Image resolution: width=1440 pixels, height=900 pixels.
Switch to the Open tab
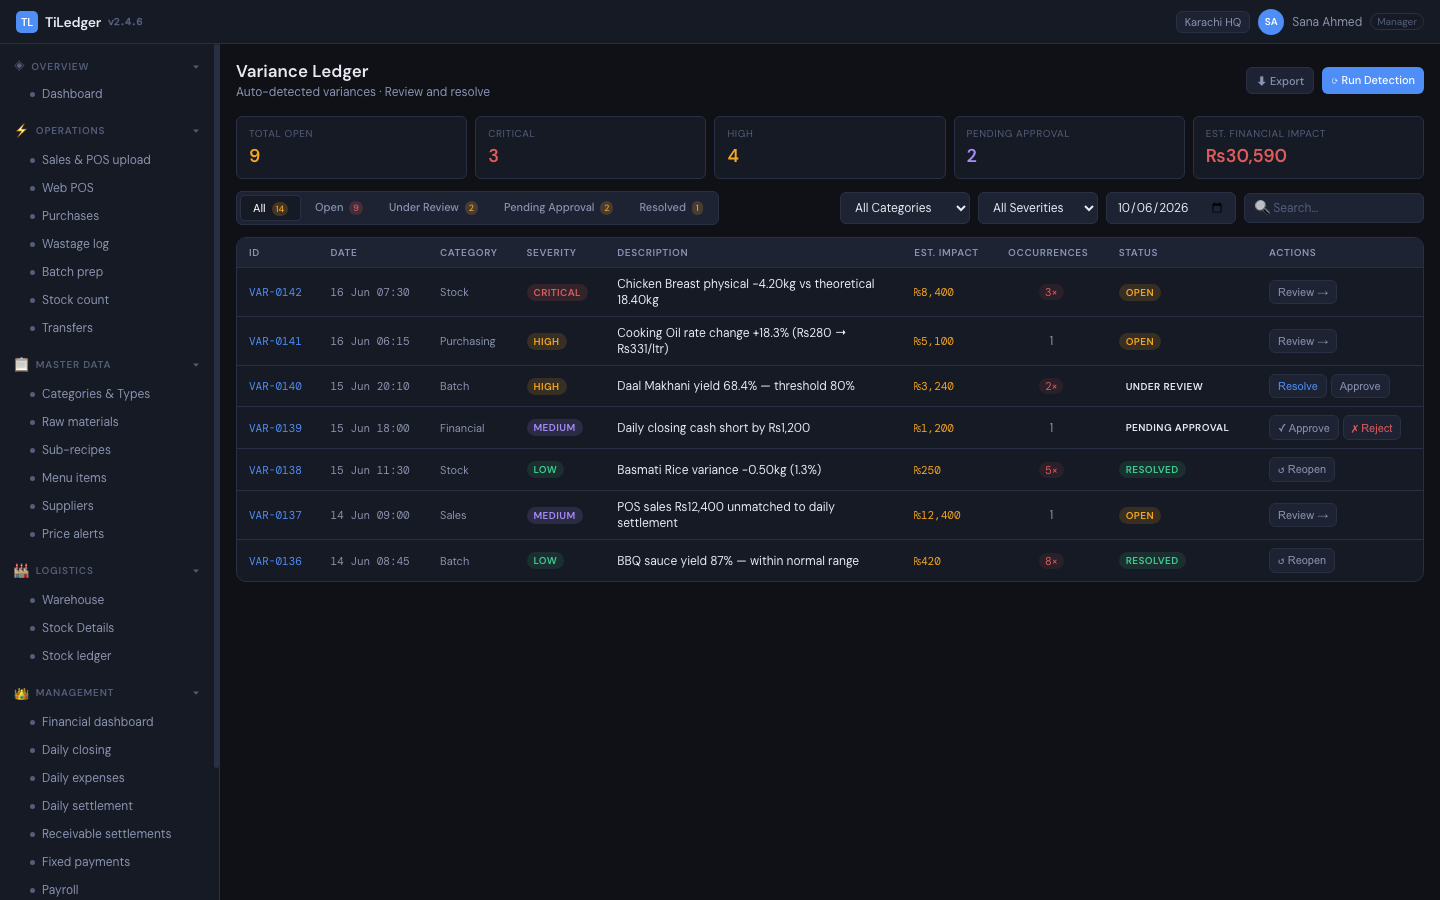point(338,208)
